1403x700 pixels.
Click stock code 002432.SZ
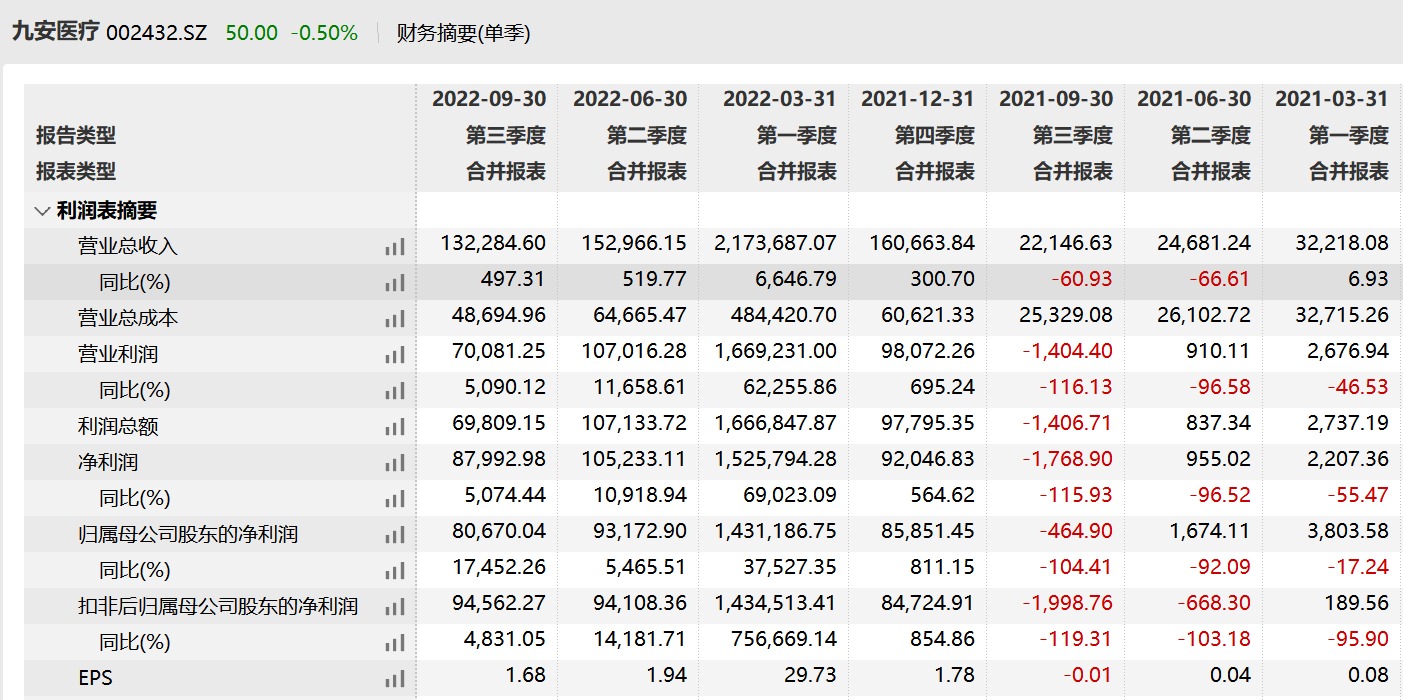[156, 33]
